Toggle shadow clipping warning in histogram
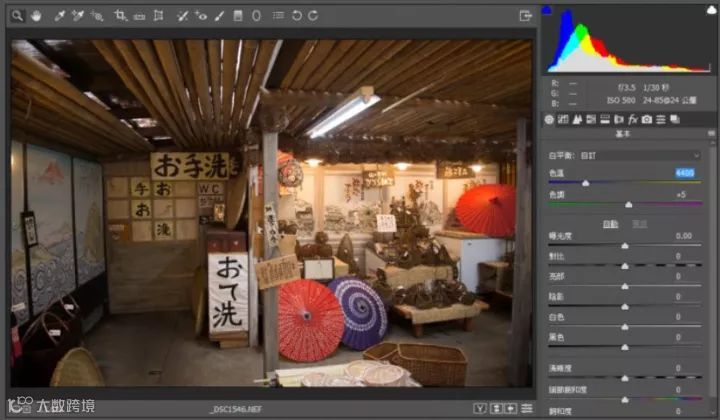Viewport: 720px width, 420px height. click(546, 10)
